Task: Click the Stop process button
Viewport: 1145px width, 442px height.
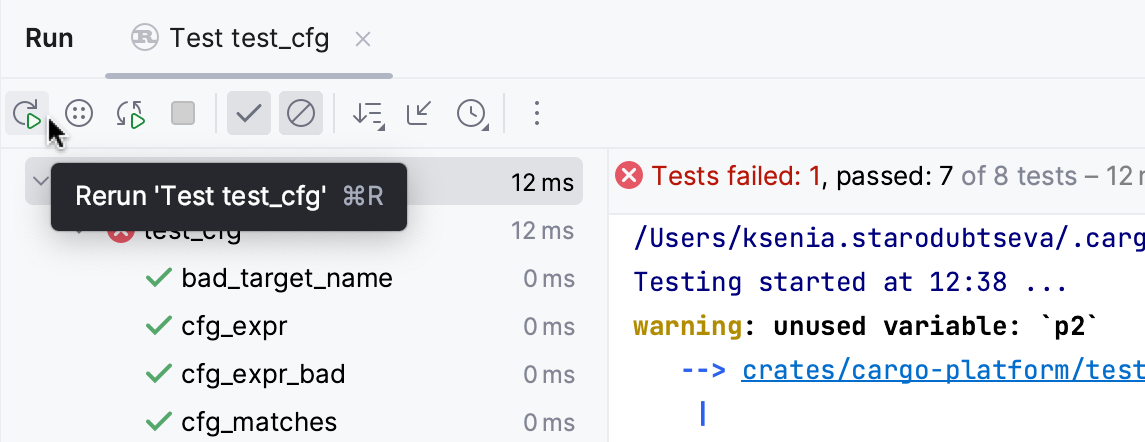Action: 183,114
